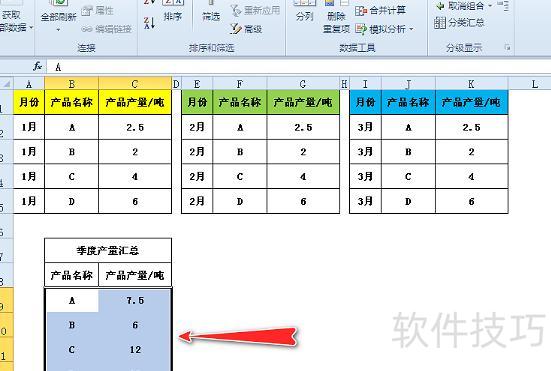Select product C cell in 3月 table
The image size is (551, 371).
coord(408,176)
